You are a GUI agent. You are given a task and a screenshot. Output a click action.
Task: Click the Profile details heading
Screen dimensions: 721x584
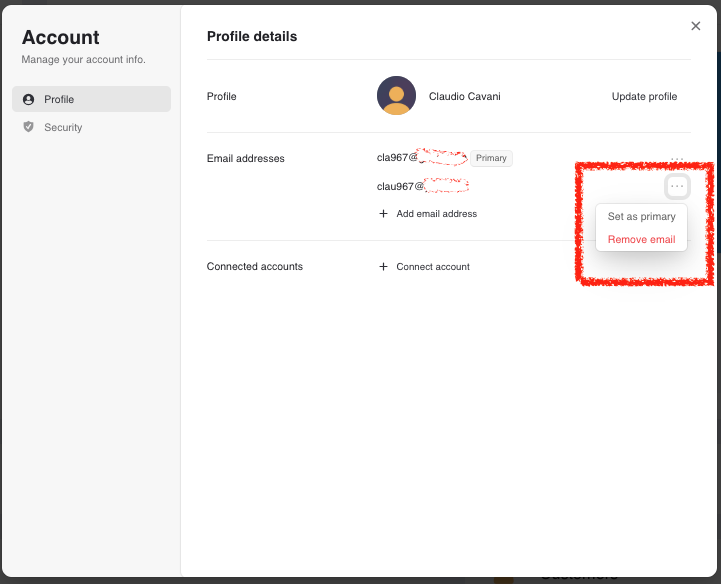[252, 37]
